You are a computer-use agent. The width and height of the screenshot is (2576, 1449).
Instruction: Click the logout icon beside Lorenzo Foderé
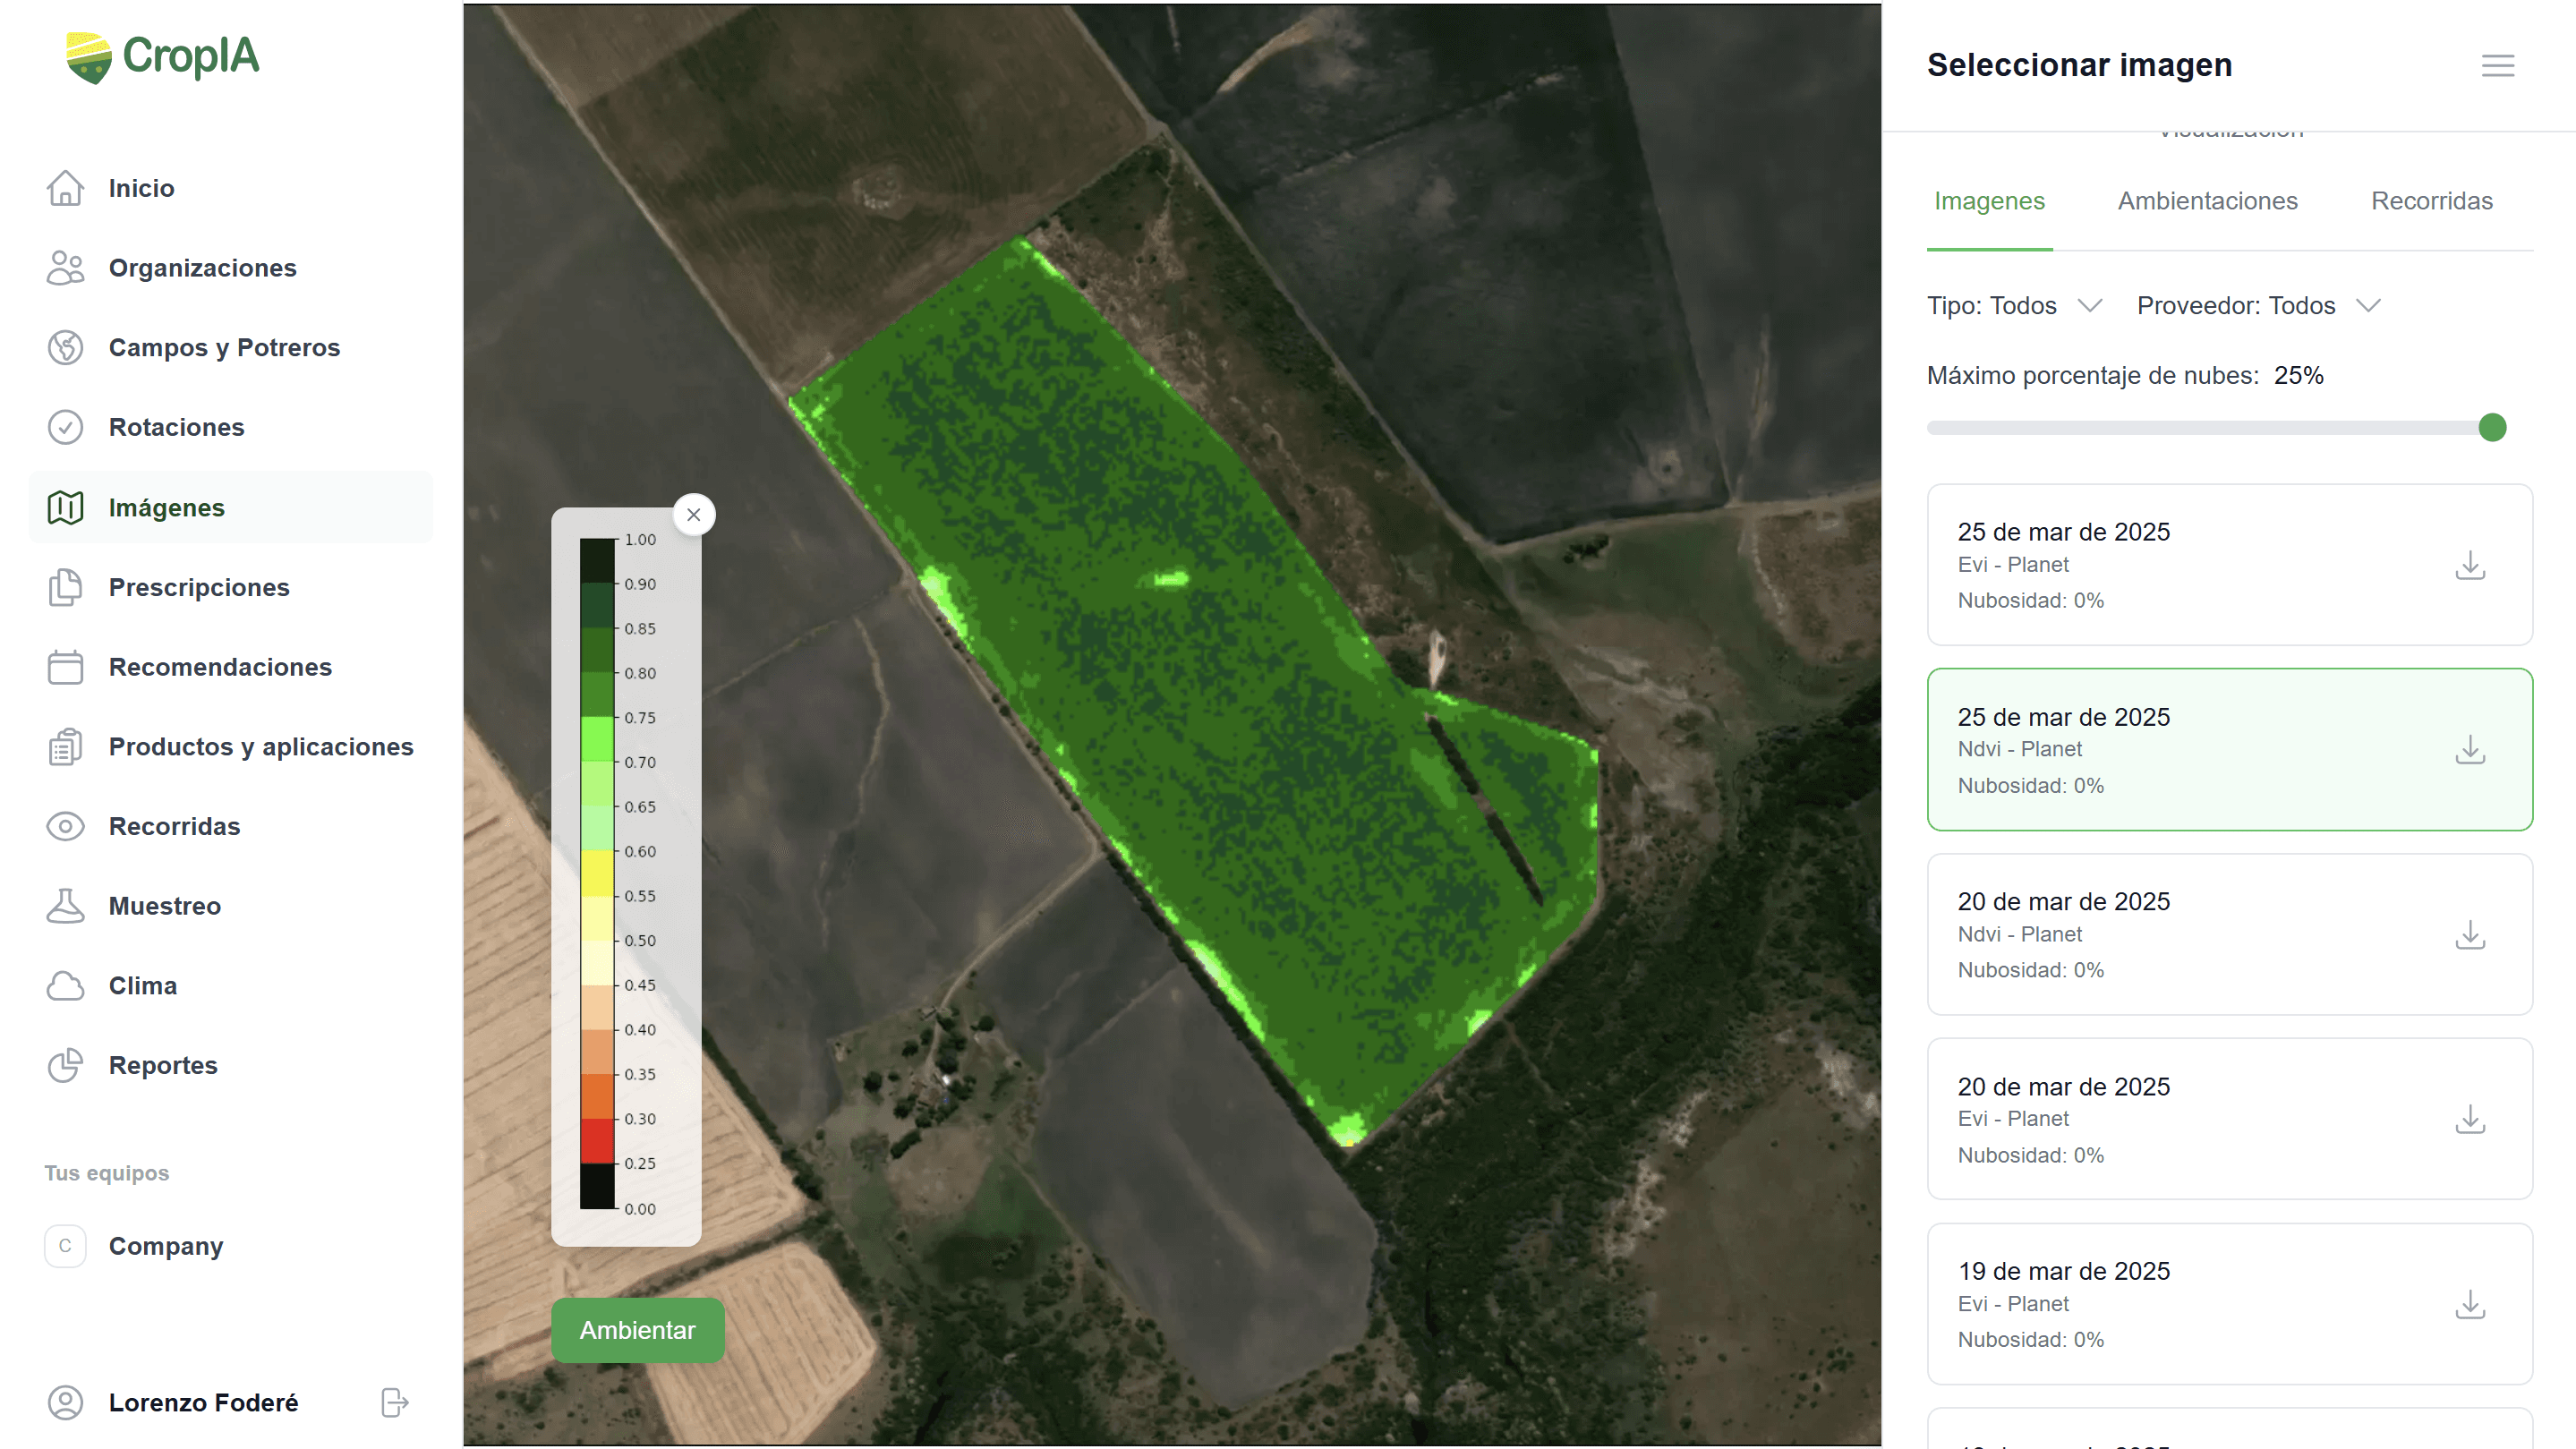(x=394, y=1402)
